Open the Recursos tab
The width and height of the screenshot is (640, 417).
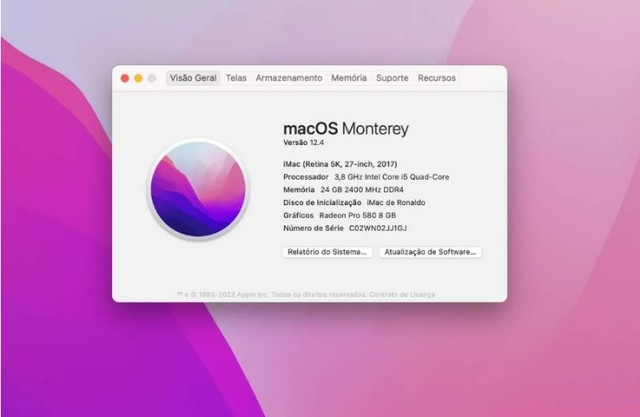pyautogui.click(x=437, y=78)
